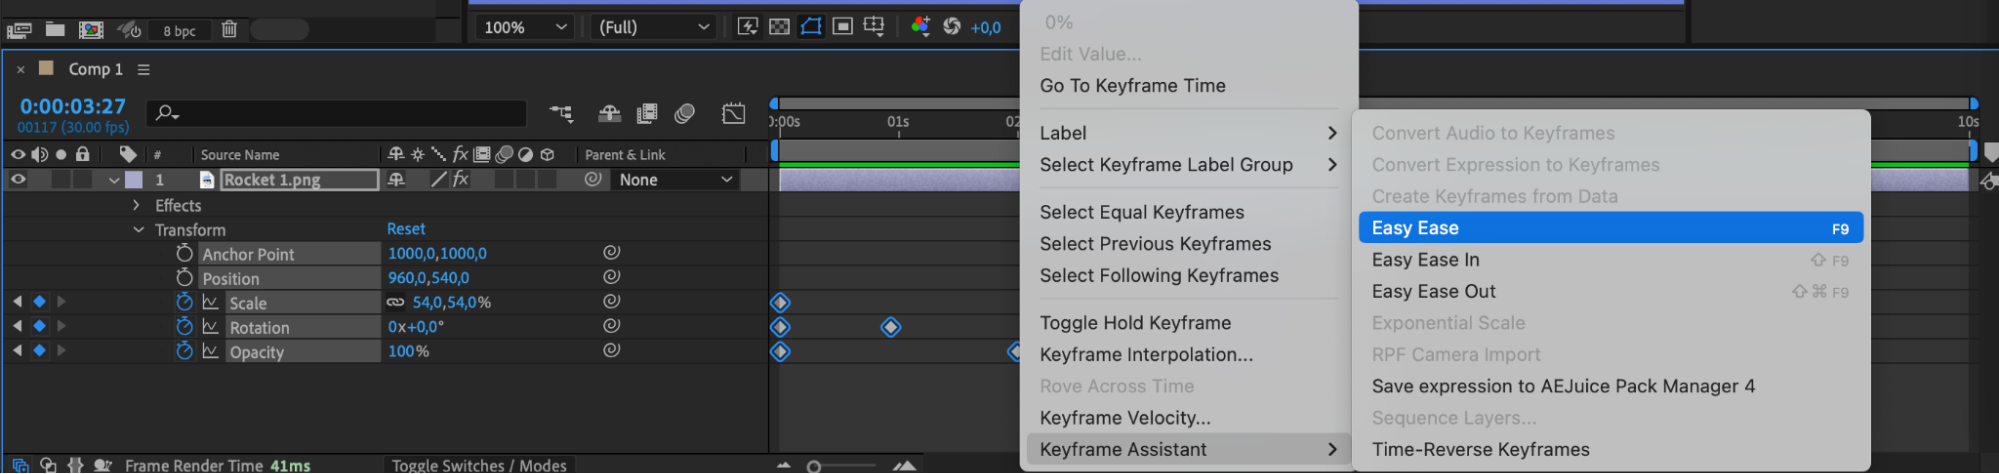Toggle the effects fx switch on Rocket 1.png
This screenshot has height=474, width=1999.
pyautogui.click(x=460, y=180)
